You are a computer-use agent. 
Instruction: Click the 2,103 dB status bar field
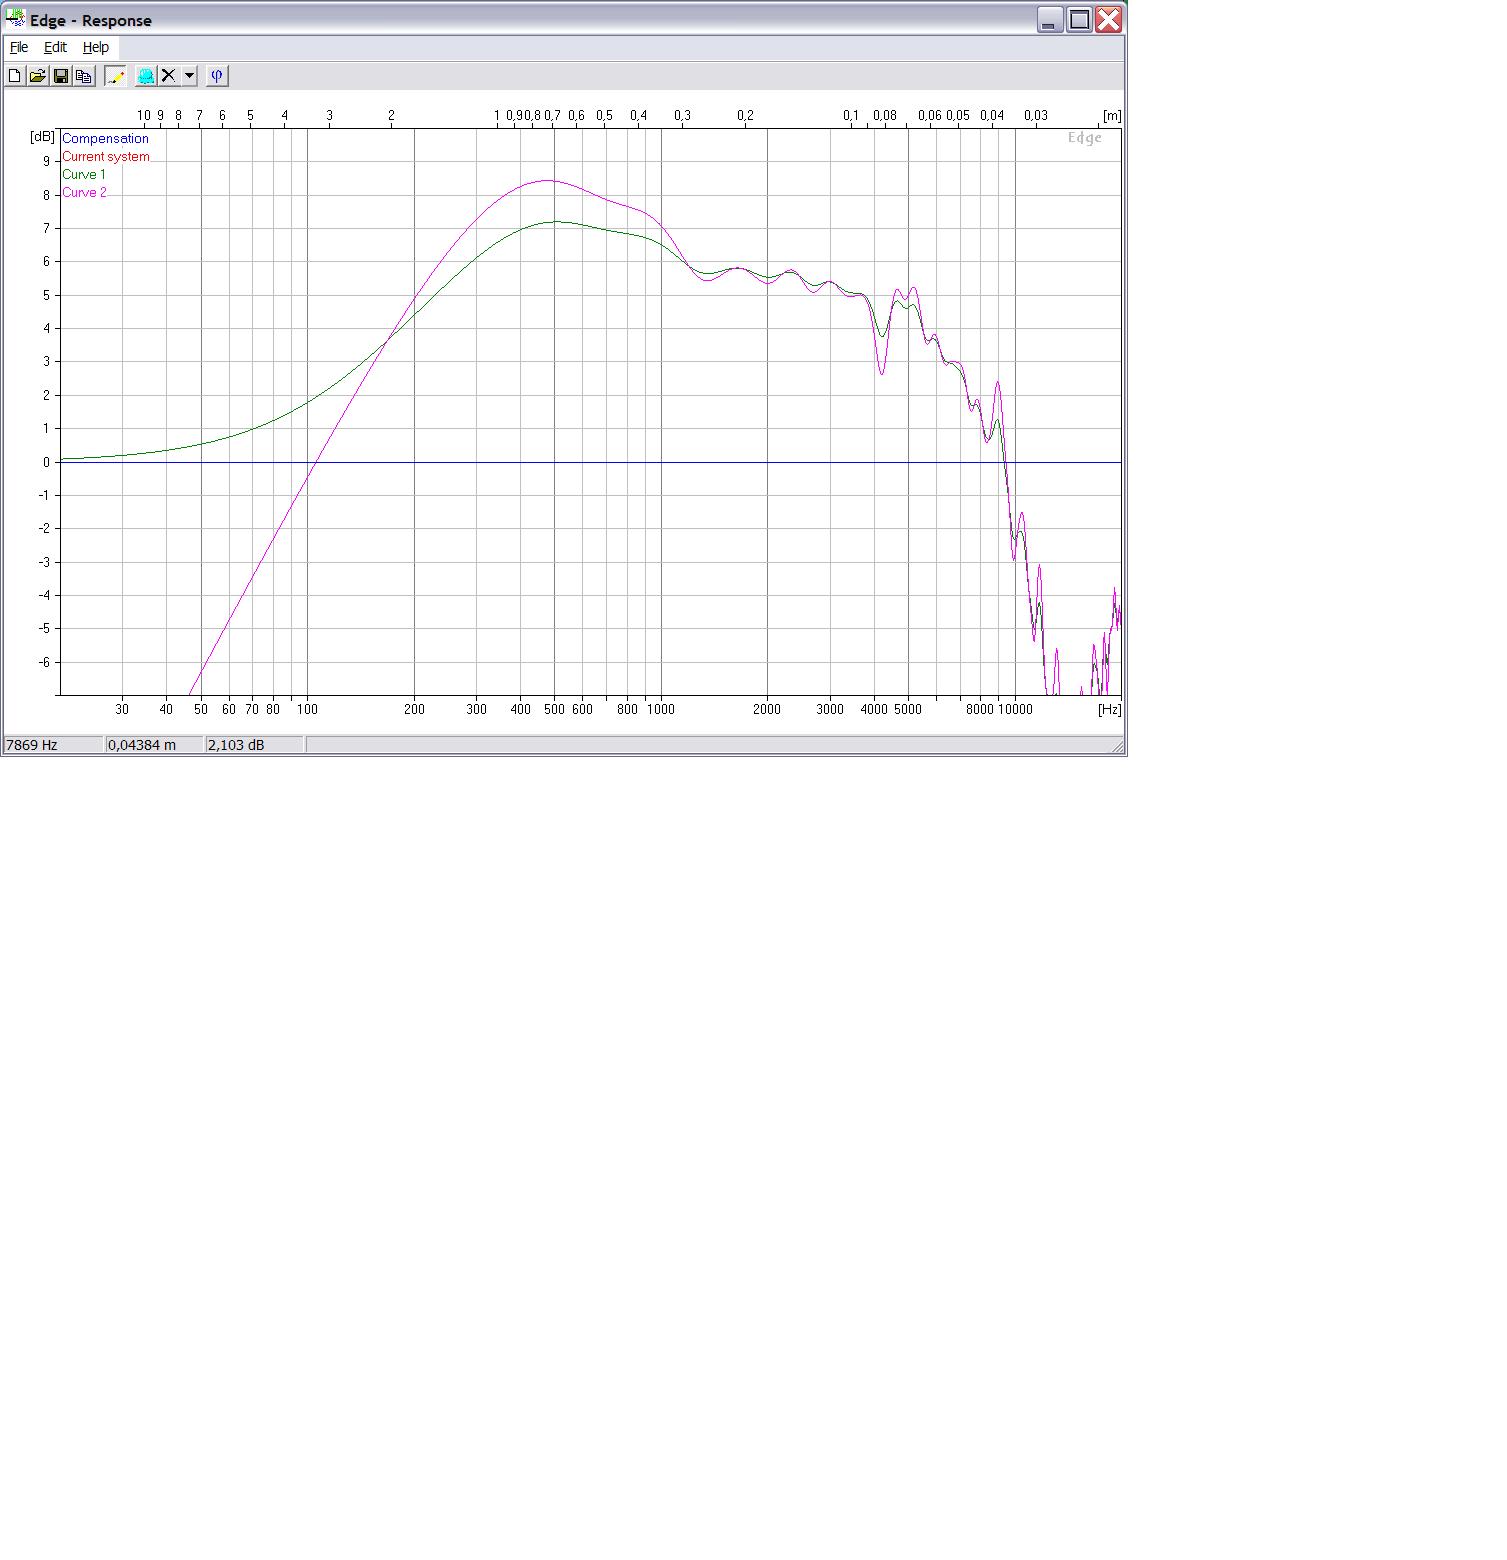click(x=255, y=745)
